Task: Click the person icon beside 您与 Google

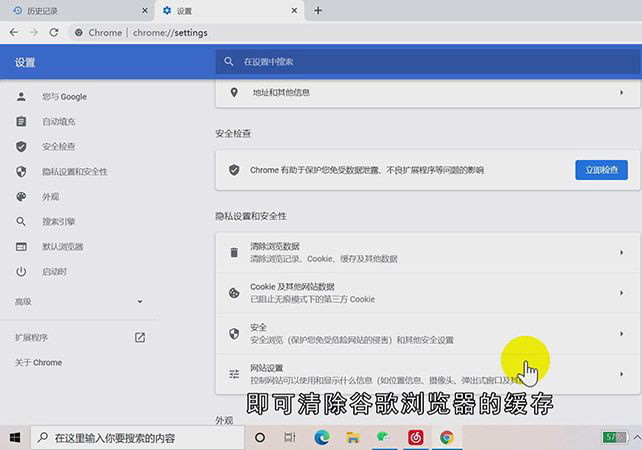Action: click(21, 97)
